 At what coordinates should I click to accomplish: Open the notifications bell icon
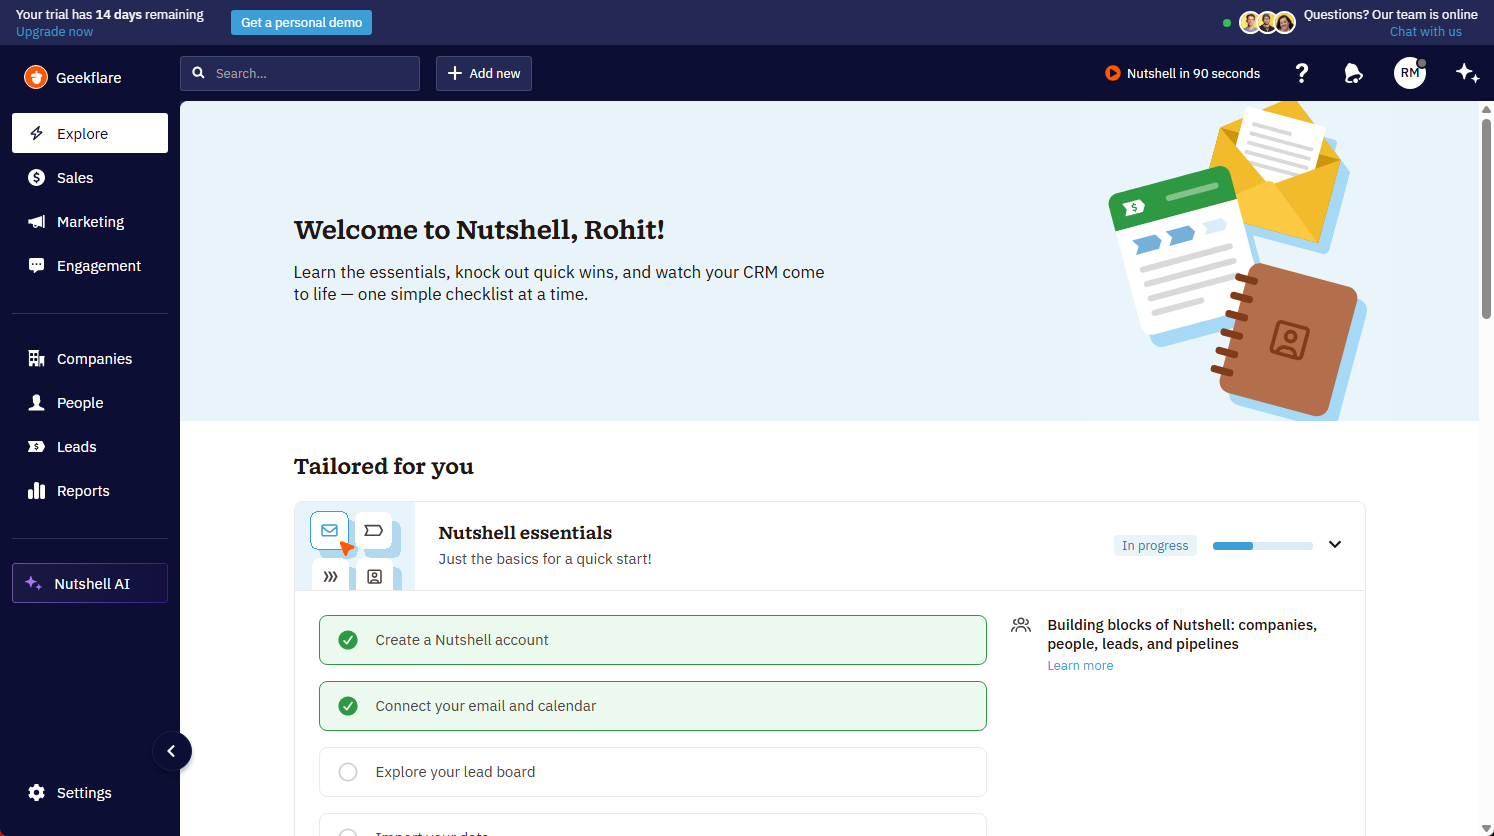tap(1353, 73)
